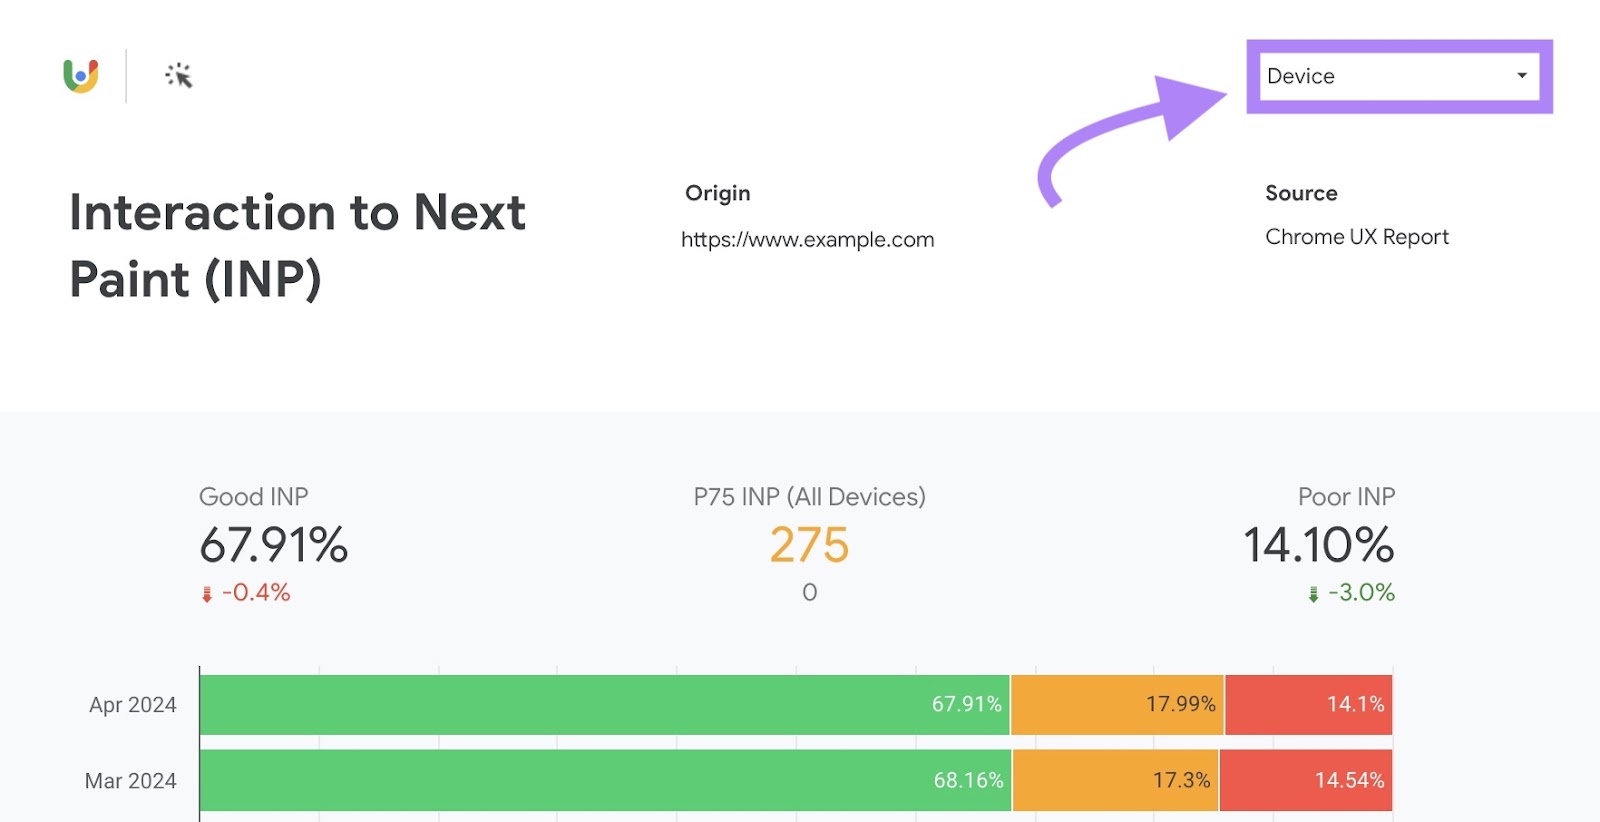
Task: Click the caret arrow inside the Device selector
Action: click(1521, 75)
